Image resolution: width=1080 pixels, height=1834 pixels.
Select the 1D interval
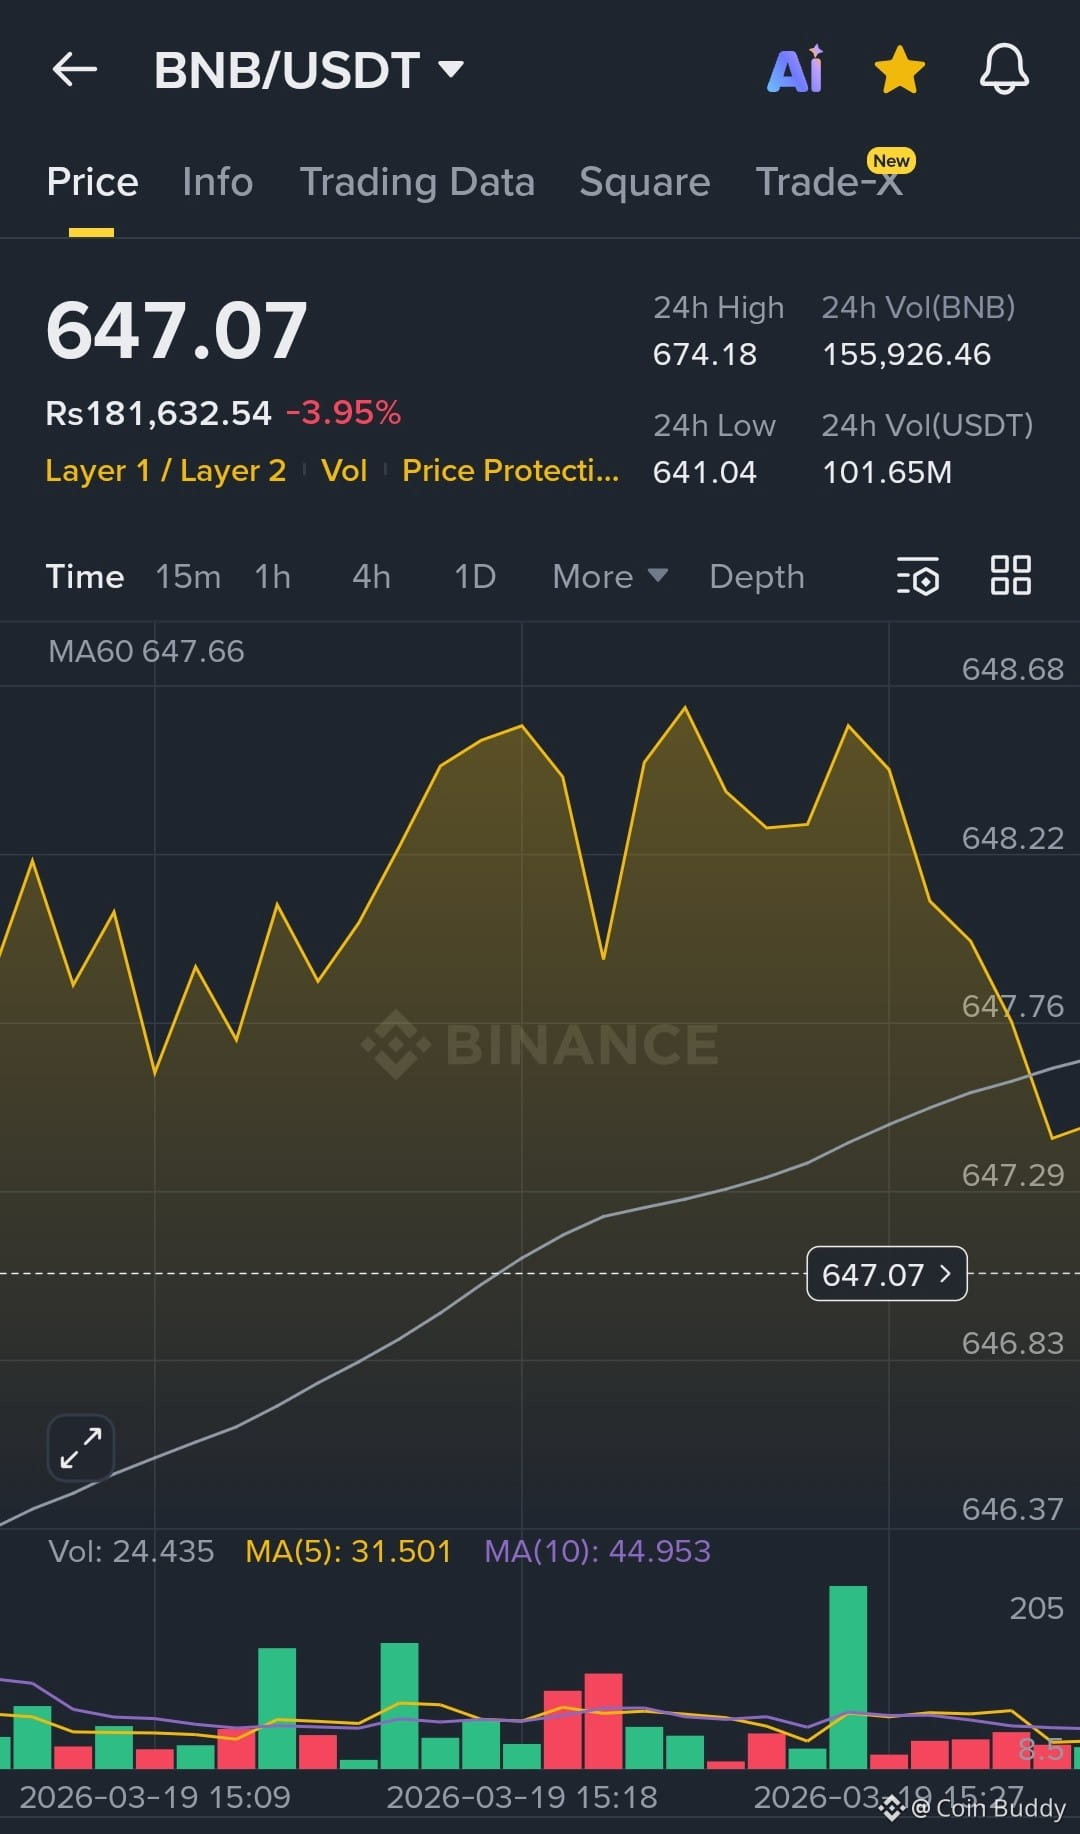(475, 577)
